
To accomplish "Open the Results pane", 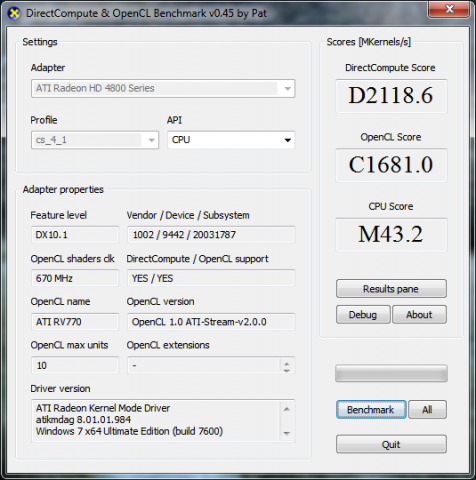I will point(391,289).
